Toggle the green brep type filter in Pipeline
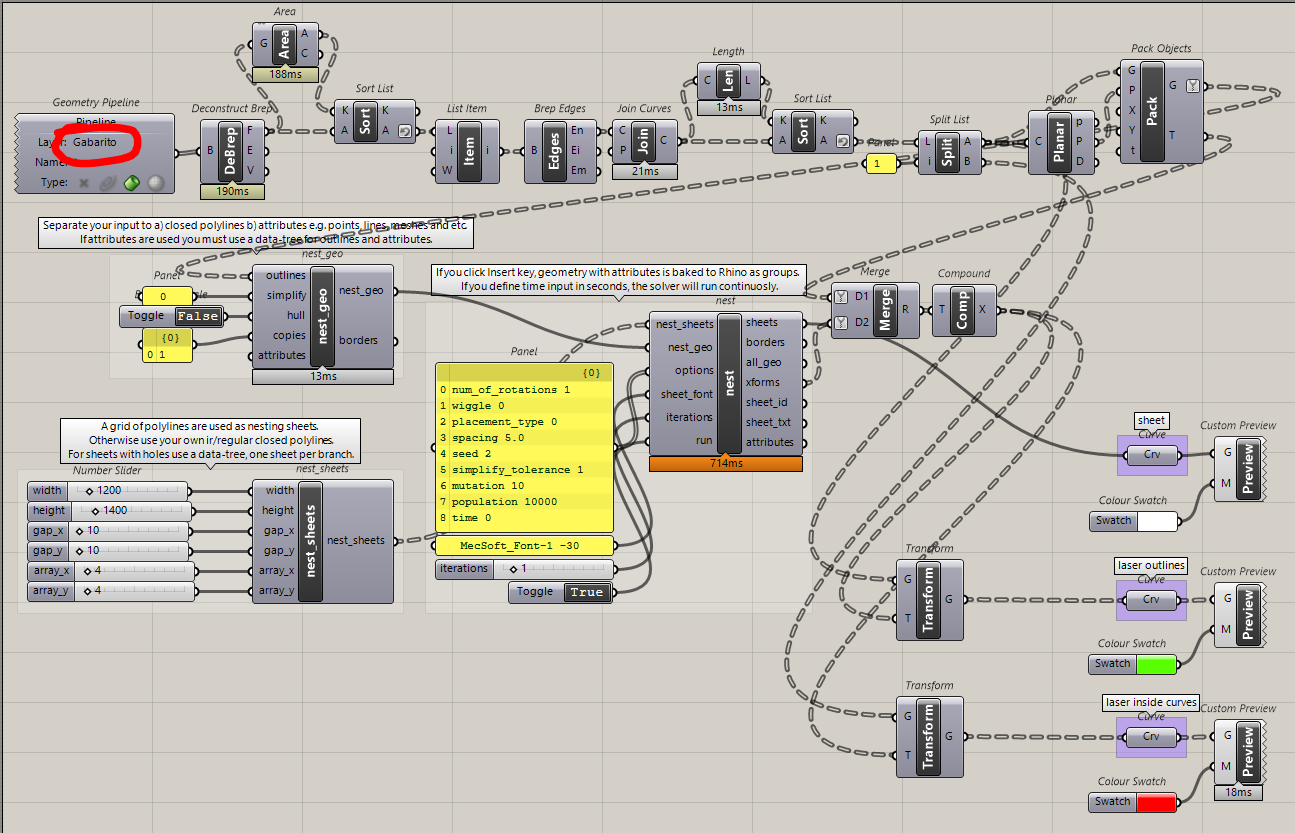This screenshot has width=1295, height=833. pyautogui.click(x=131, y=183)
